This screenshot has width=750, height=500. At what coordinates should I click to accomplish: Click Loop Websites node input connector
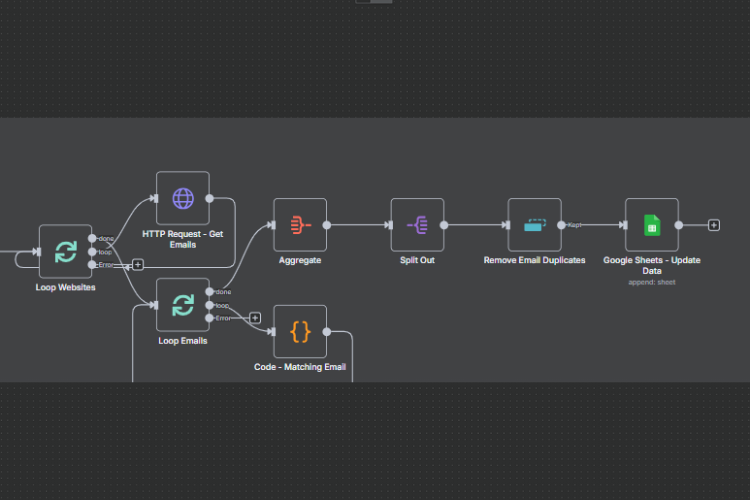37,252
